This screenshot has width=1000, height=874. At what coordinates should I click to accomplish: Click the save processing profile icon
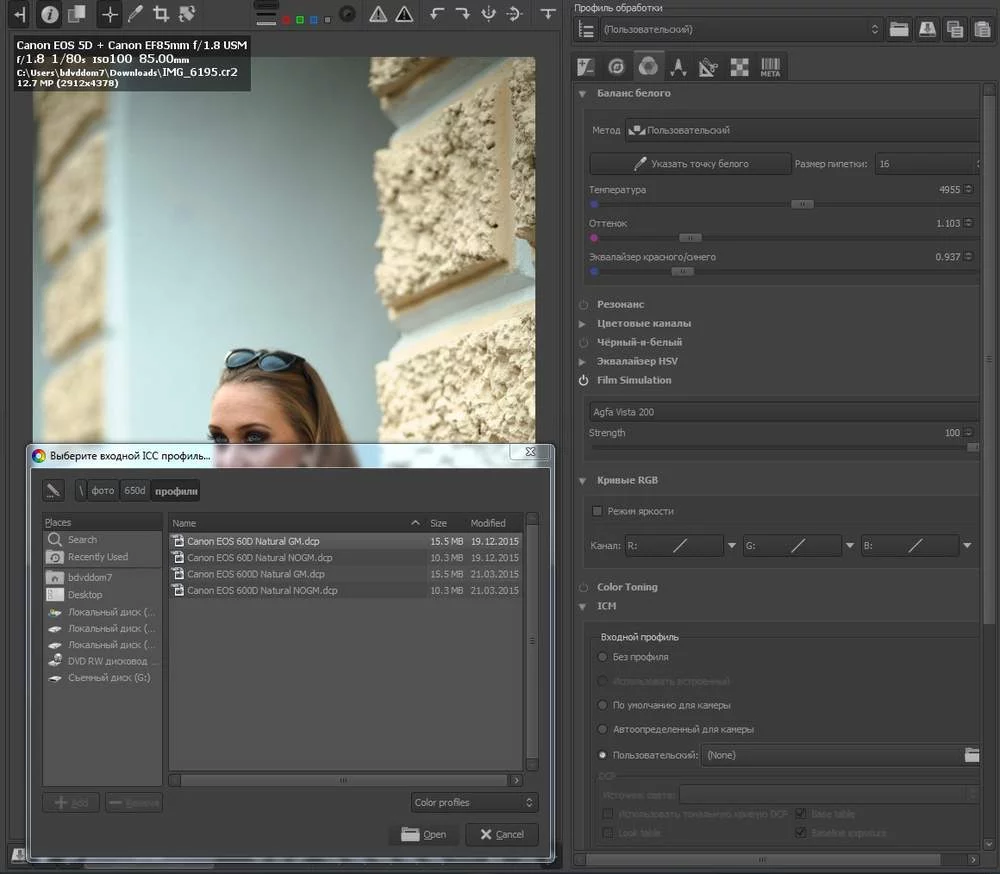coord(927,30)
